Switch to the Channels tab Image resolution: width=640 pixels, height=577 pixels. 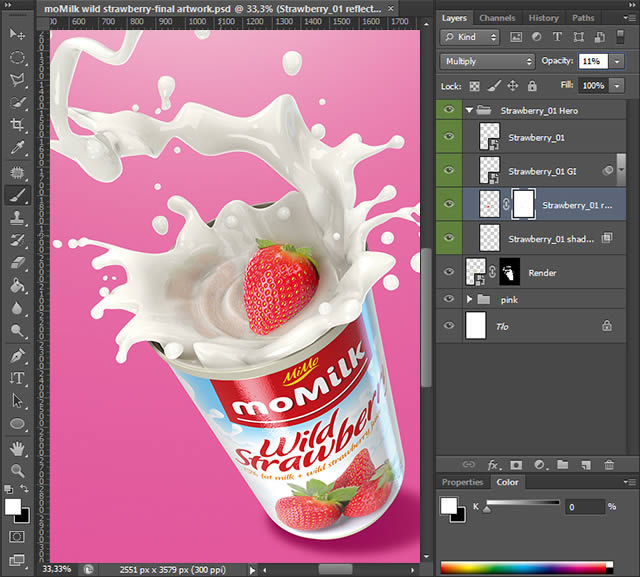[x=497, y=18]
